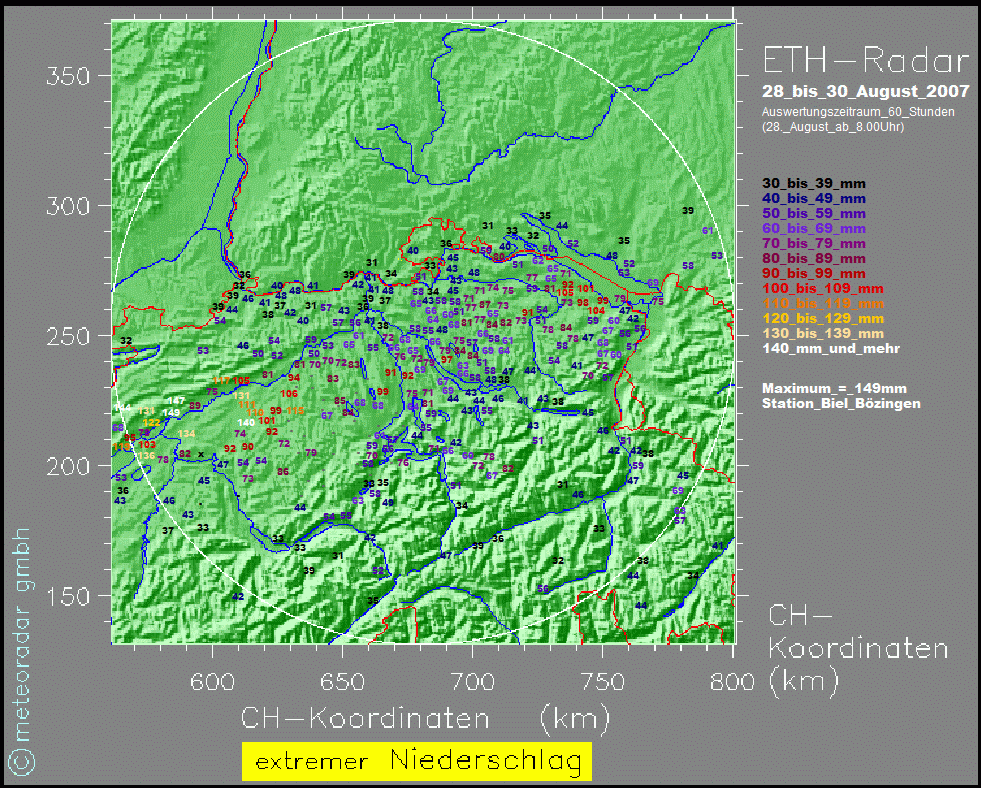Select the '30_bis_39_mm' legend entry
The height and width of the screenshot is (788, 981).
814,184
